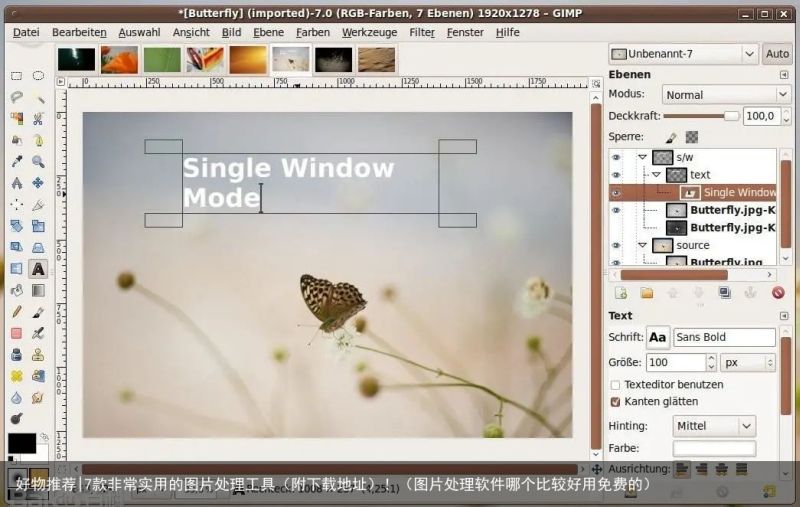This screenshot has height=507, width=800.
Task: Create a new layer group folder
Action: point(647,293)
